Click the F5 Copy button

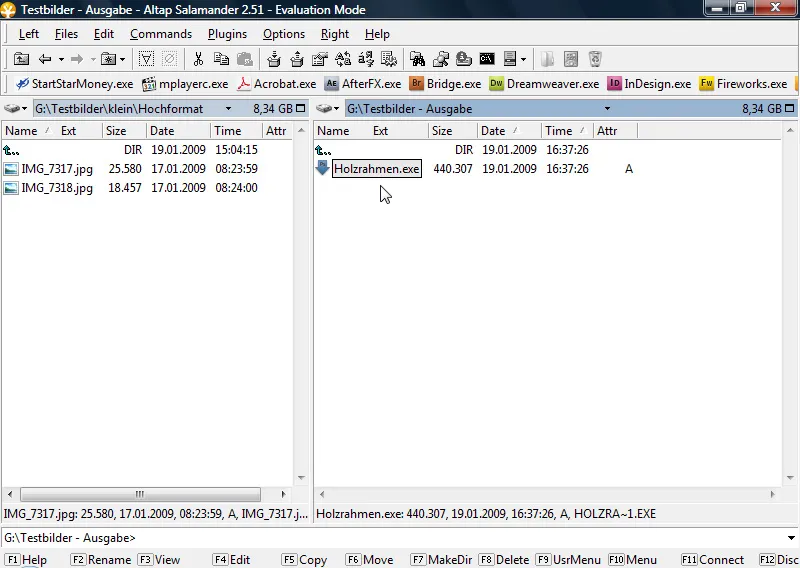305,560
